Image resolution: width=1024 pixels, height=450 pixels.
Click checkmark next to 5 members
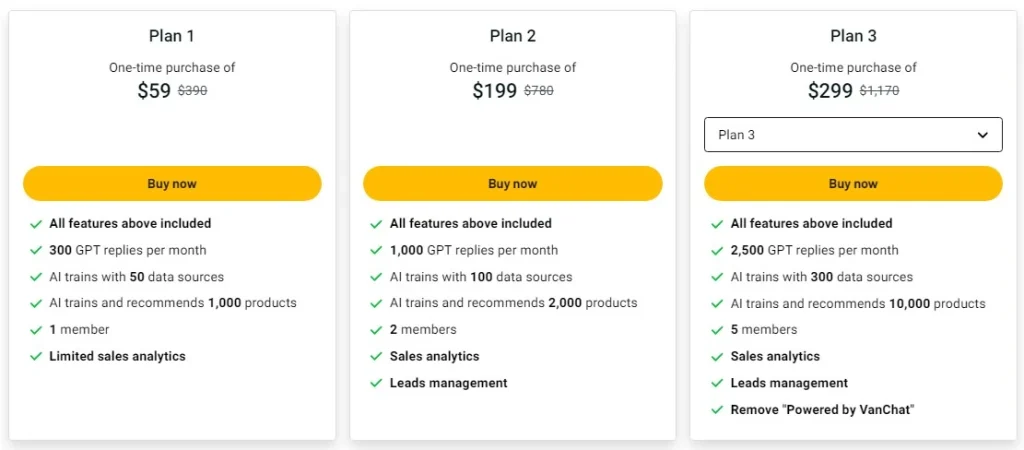(x=717, y=330)
